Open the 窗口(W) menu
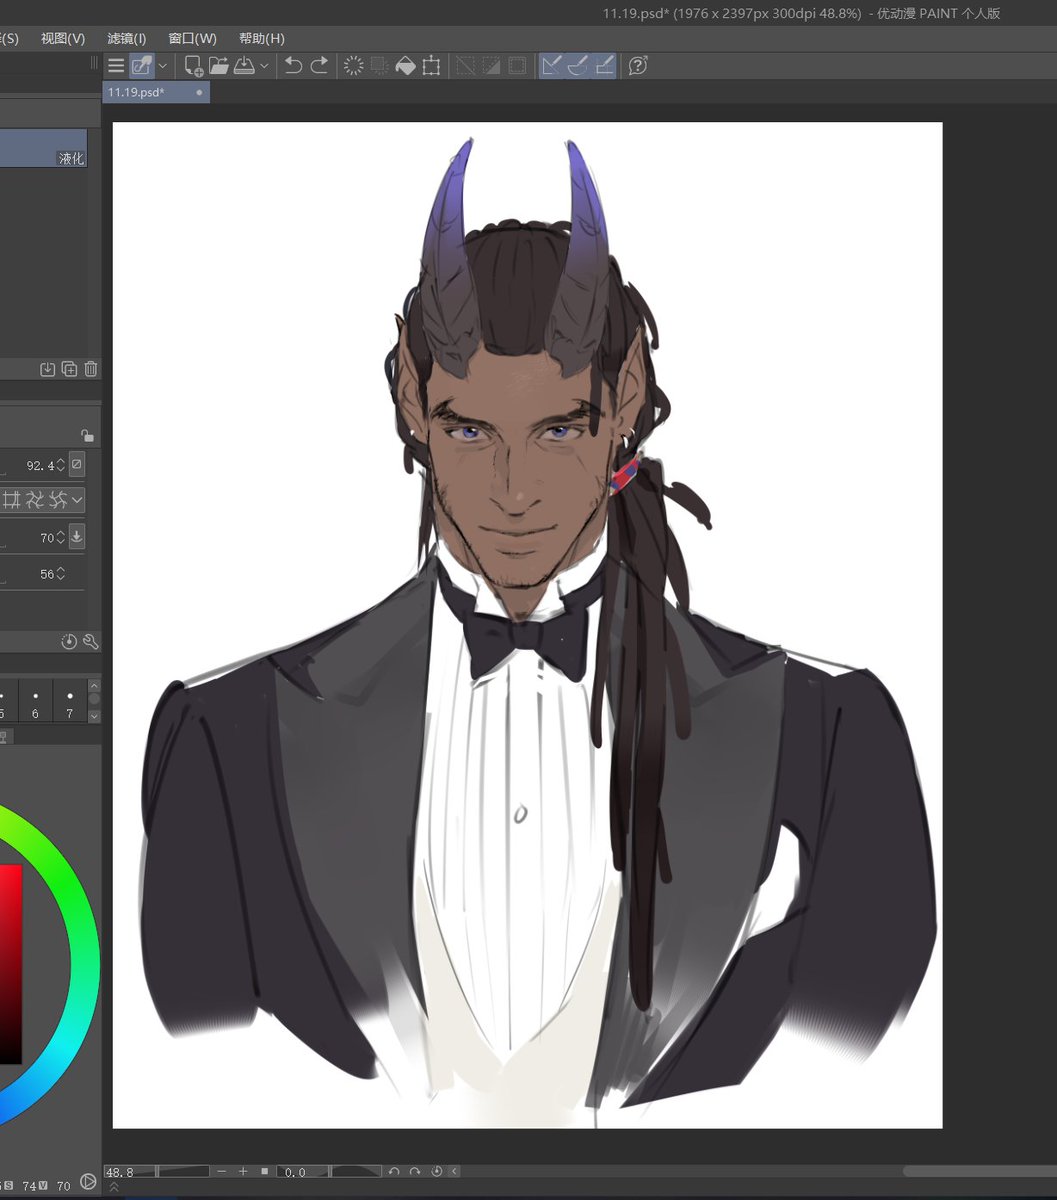Screen dimensions: 1057x1200 pyautogui.click(x=193, y=38)
